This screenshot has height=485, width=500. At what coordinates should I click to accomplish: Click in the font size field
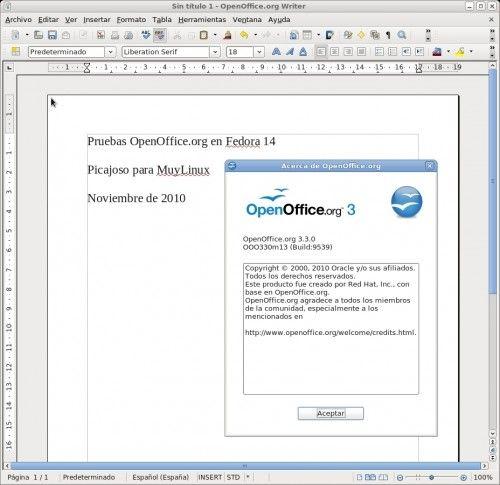240,52
